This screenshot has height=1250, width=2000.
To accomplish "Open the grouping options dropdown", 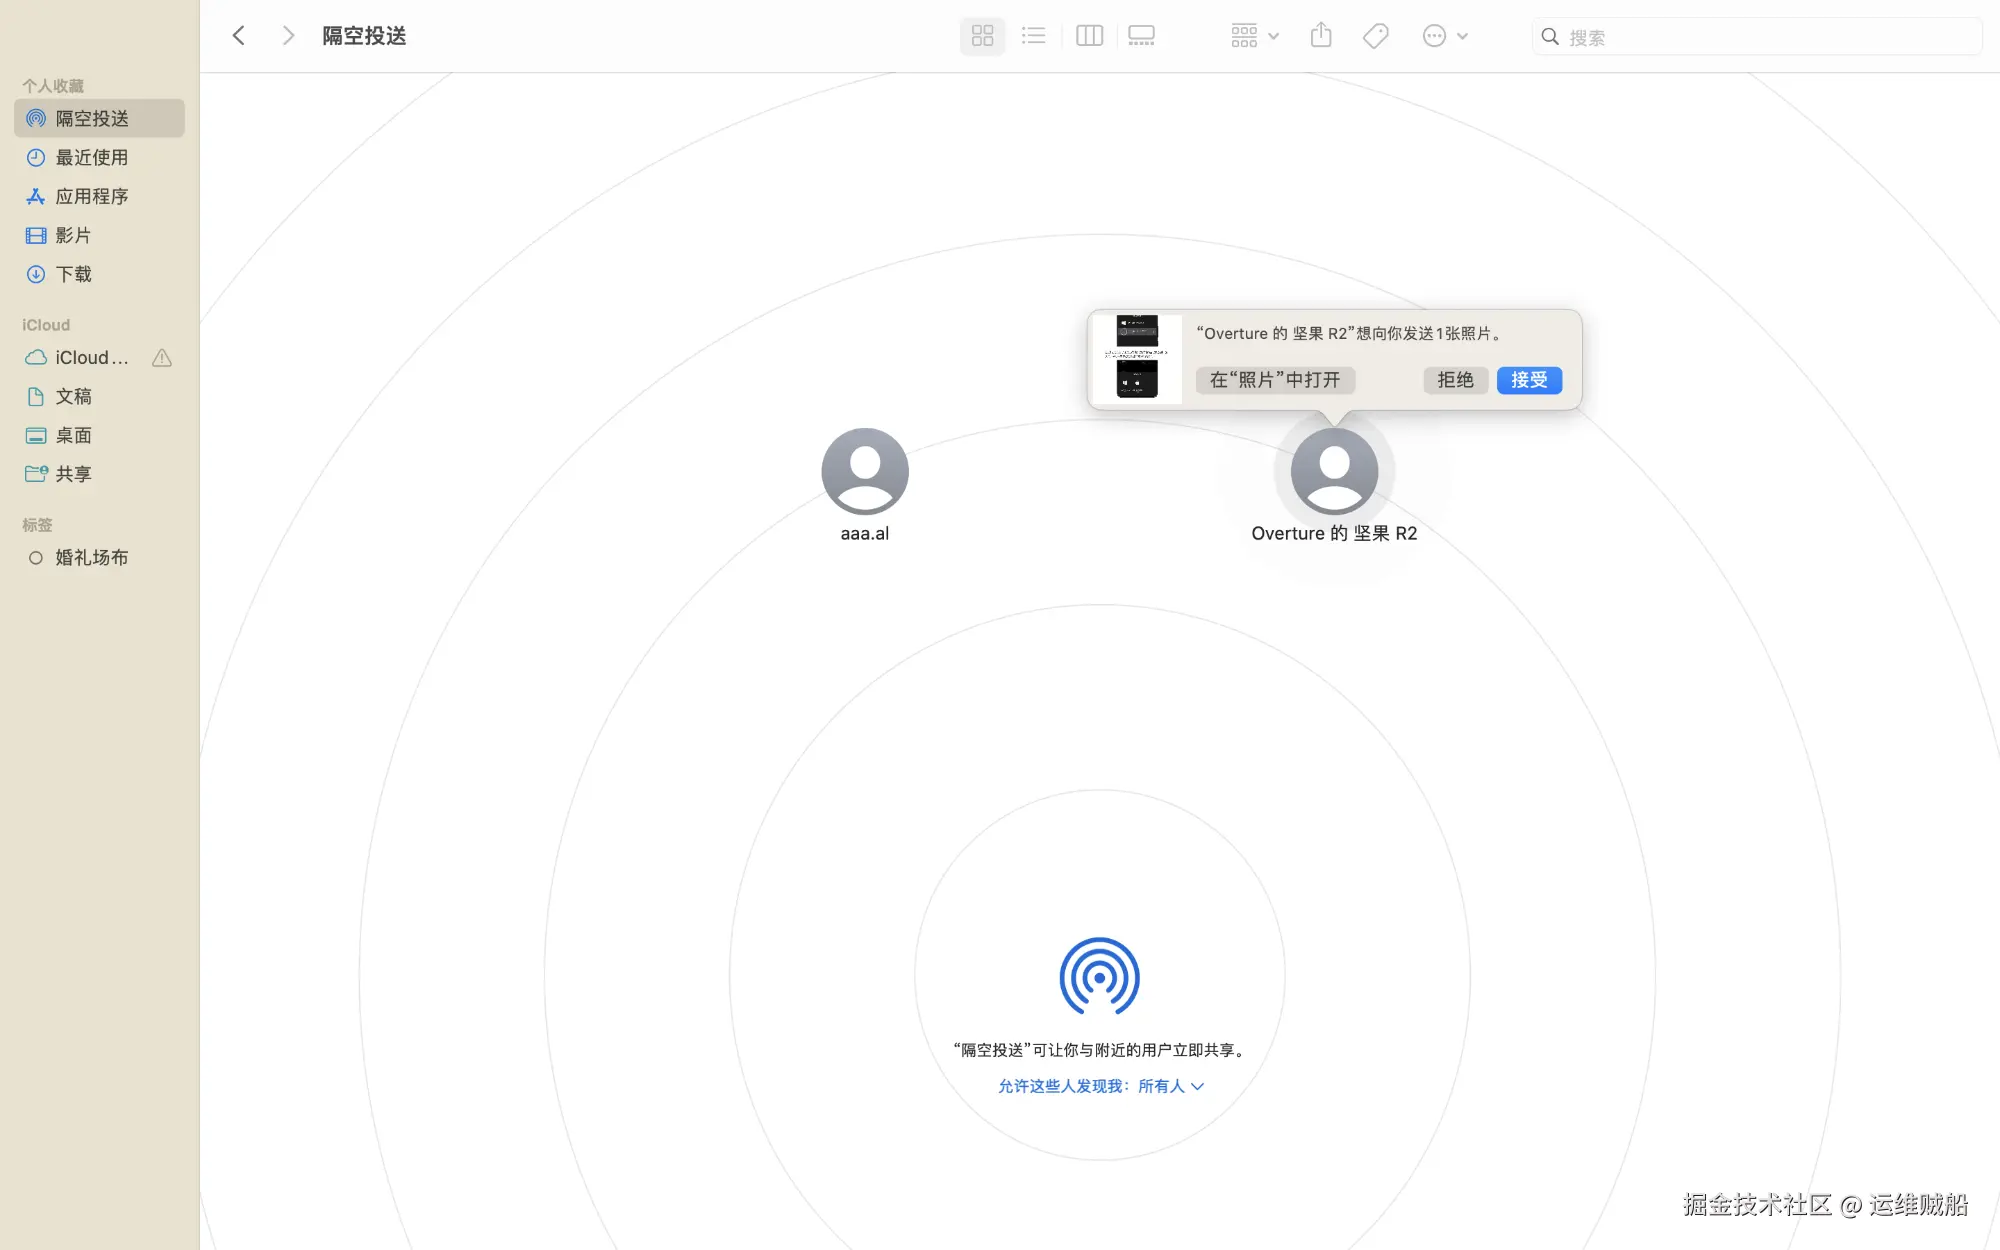I will click(1254, 36).
